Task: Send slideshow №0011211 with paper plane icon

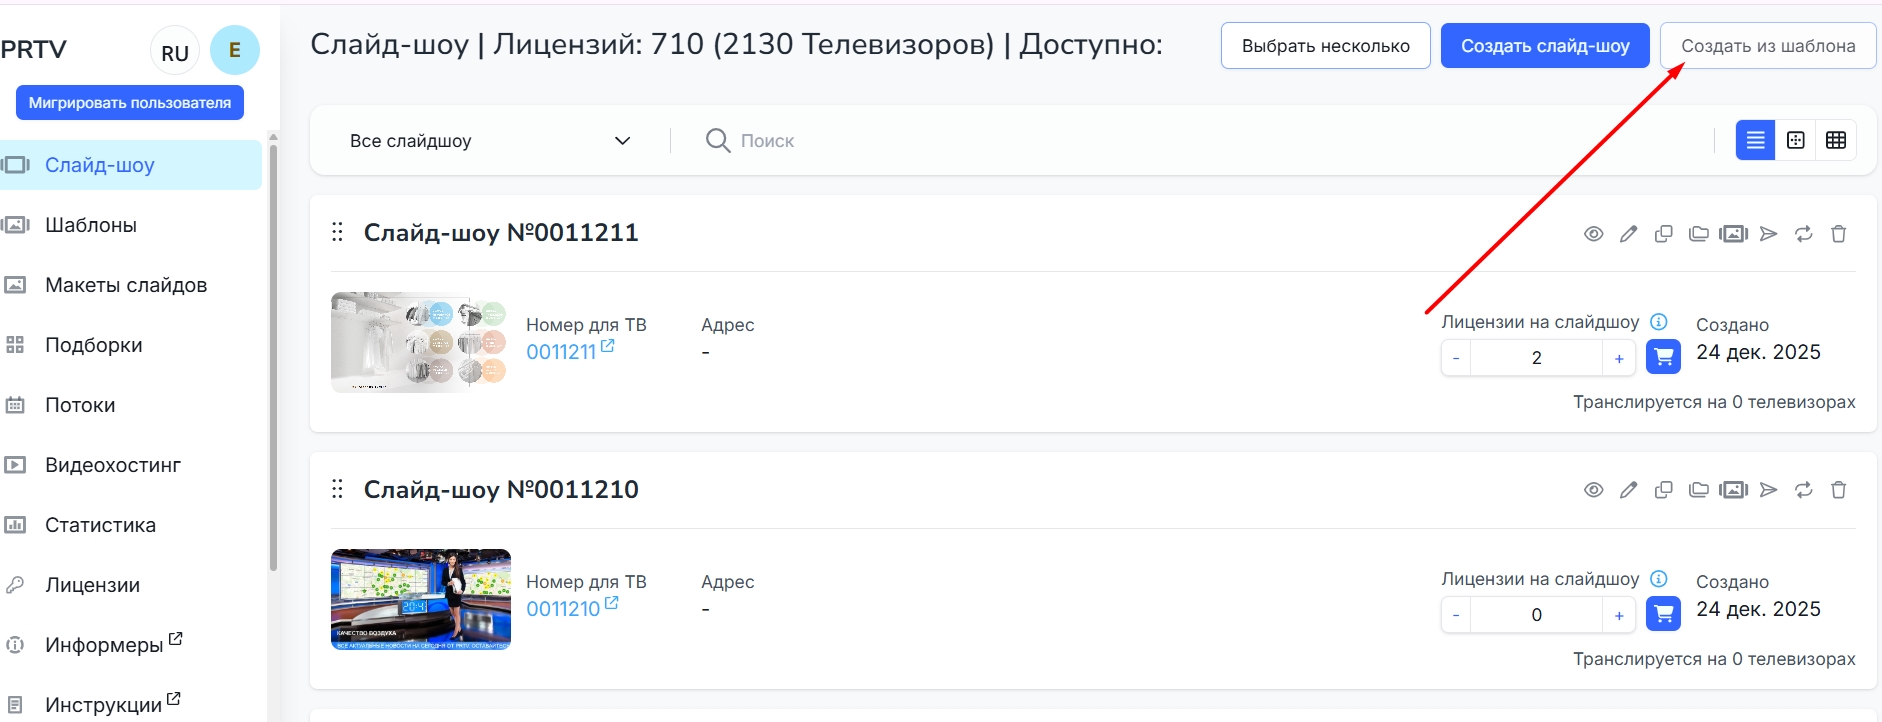Action: [1769, 234]
